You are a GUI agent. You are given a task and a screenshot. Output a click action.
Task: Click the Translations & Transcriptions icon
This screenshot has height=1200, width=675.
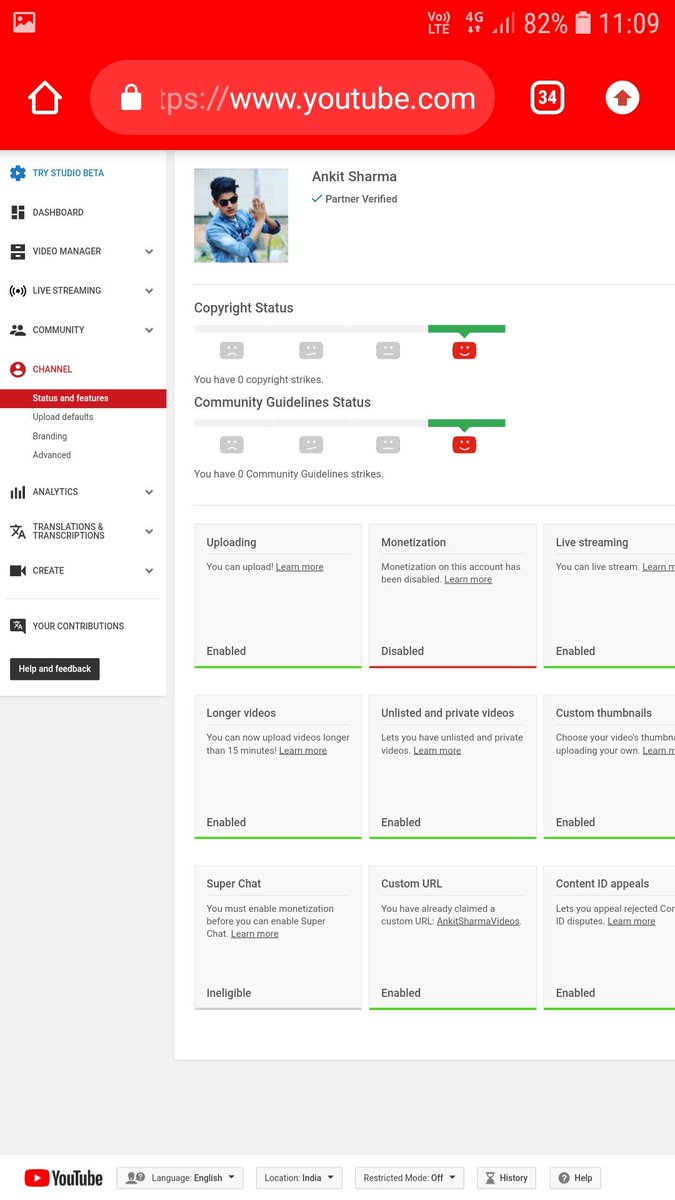point(18,531)
